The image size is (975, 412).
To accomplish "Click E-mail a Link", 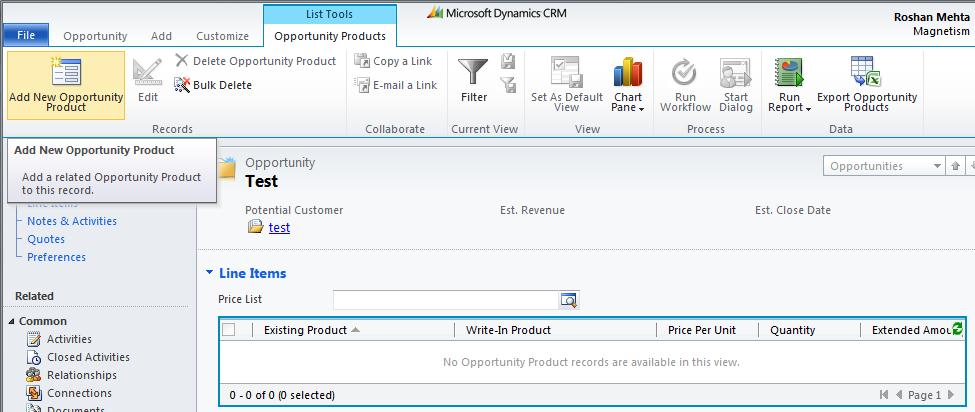I will coord(395,85).
